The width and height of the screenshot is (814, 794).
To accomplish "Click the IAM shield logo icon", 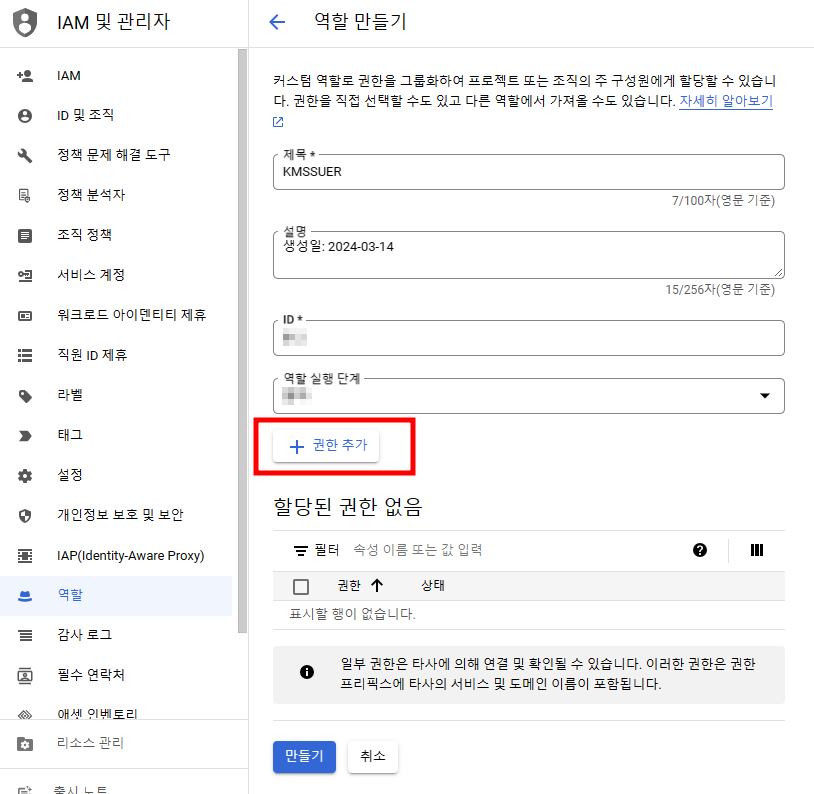I will pos(25,22).
